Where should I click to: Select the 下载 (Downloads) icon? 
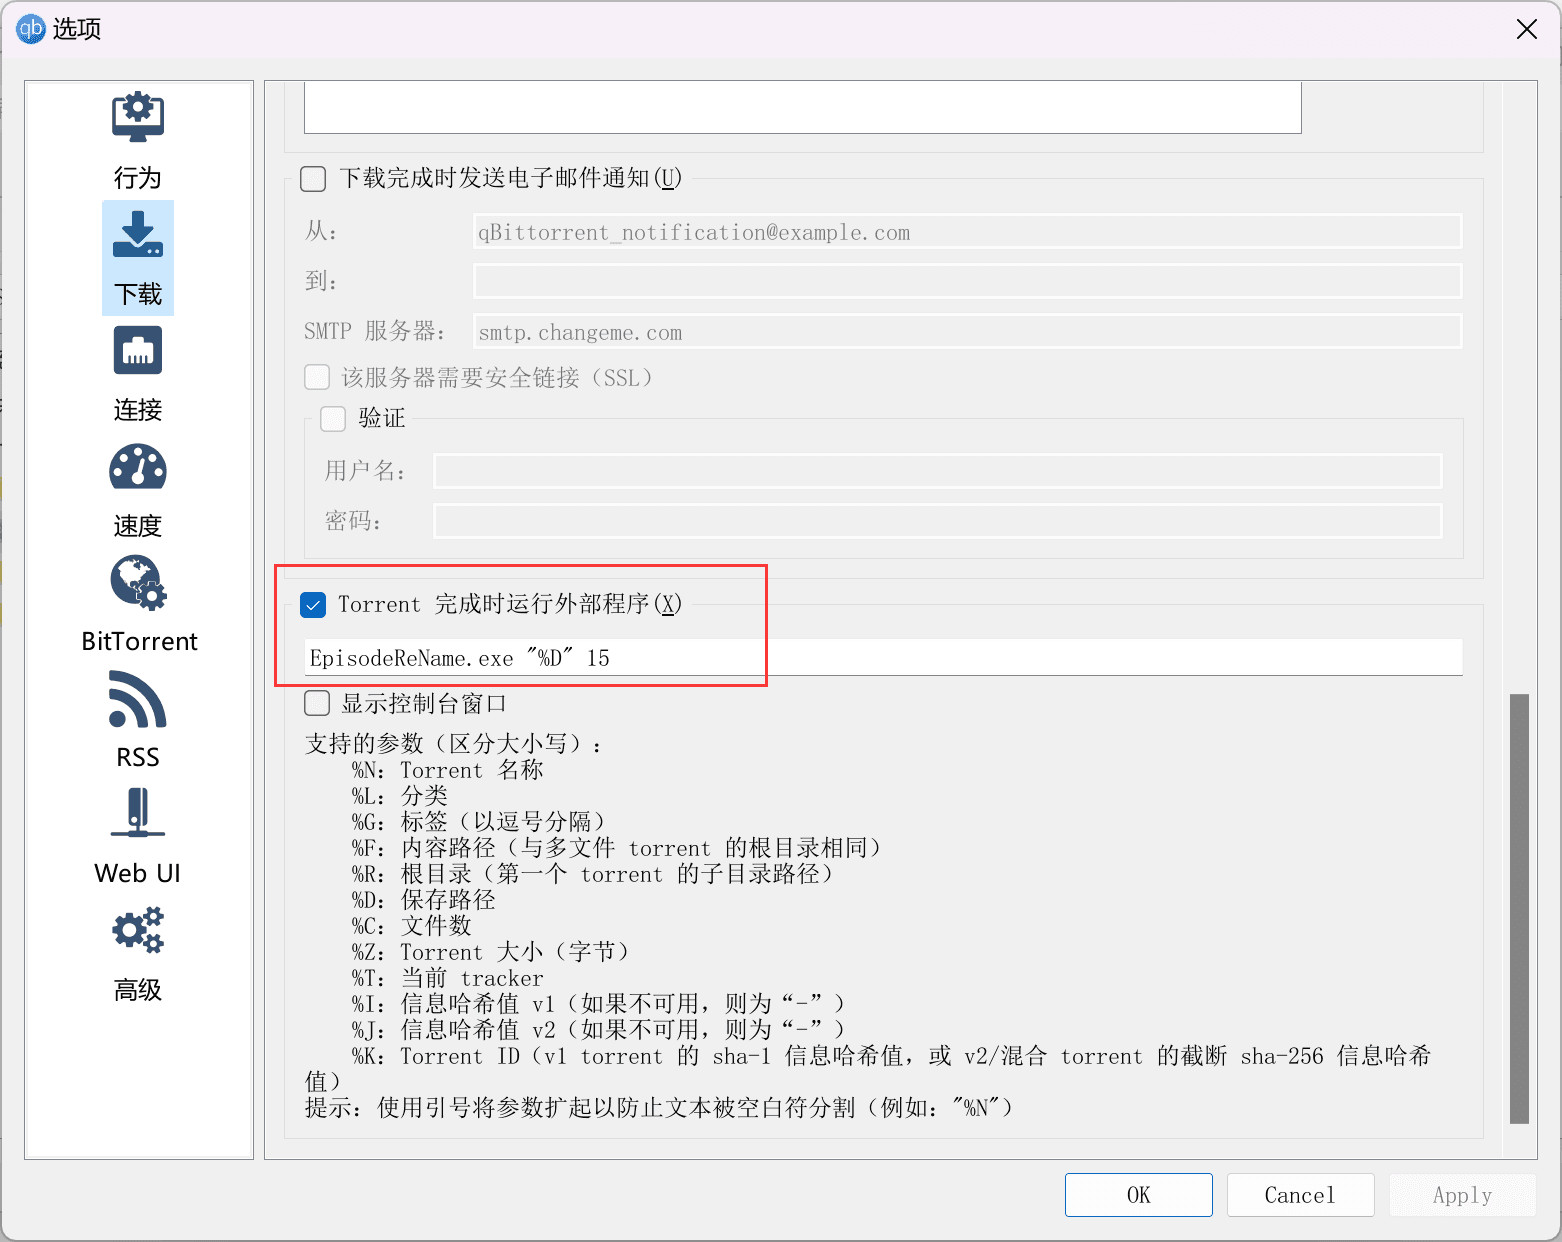(138, 234)
